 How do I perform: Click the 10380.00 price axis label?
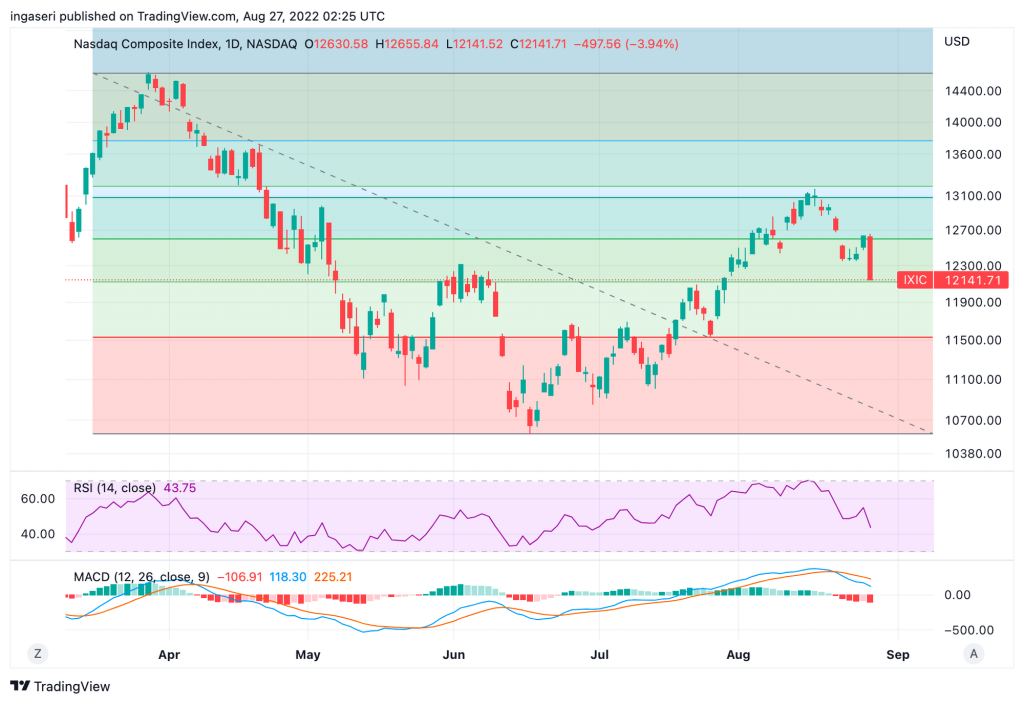point(973,453)
